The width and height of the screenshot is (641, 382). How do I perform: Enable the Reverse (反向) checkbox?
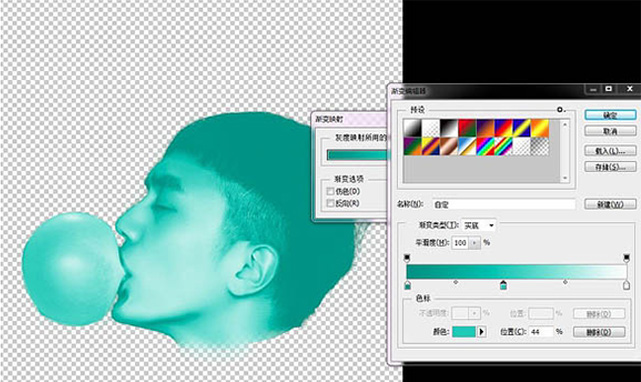330,203
